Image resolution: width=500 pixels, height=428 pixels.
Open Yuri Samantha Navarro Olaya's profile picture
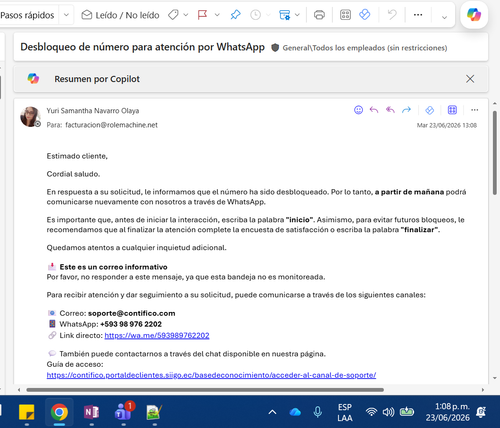coord(30,117)
